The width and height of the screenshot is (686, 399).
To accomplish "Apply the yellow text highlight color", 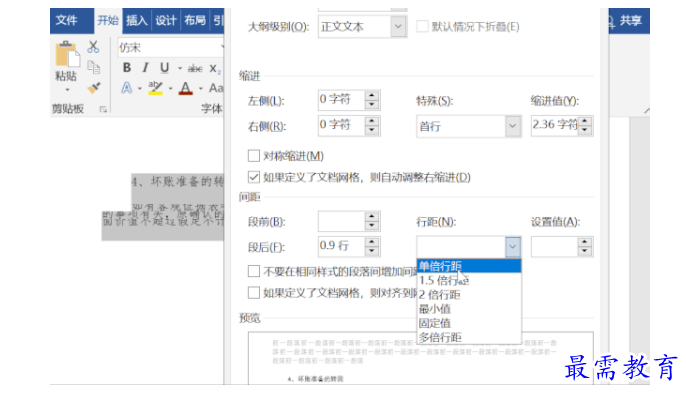I will pyautogui.click(x=155, y=88).
